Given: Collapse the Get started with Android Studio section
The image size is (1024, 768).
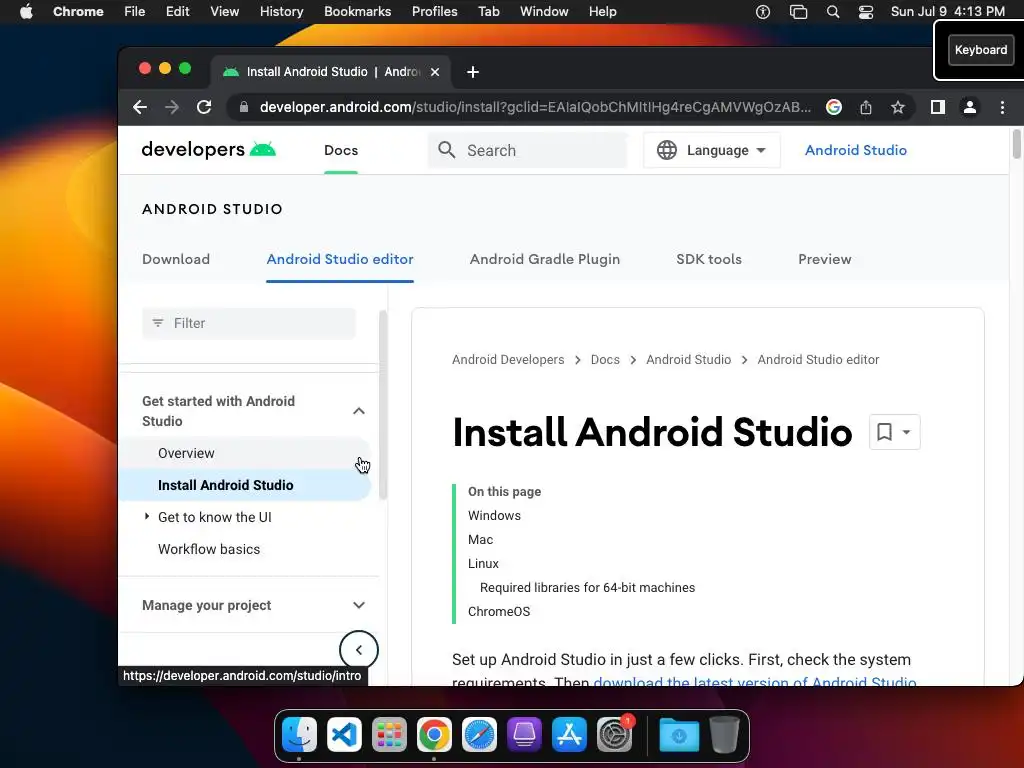Looking at the screenshot, I should (359, 411).
